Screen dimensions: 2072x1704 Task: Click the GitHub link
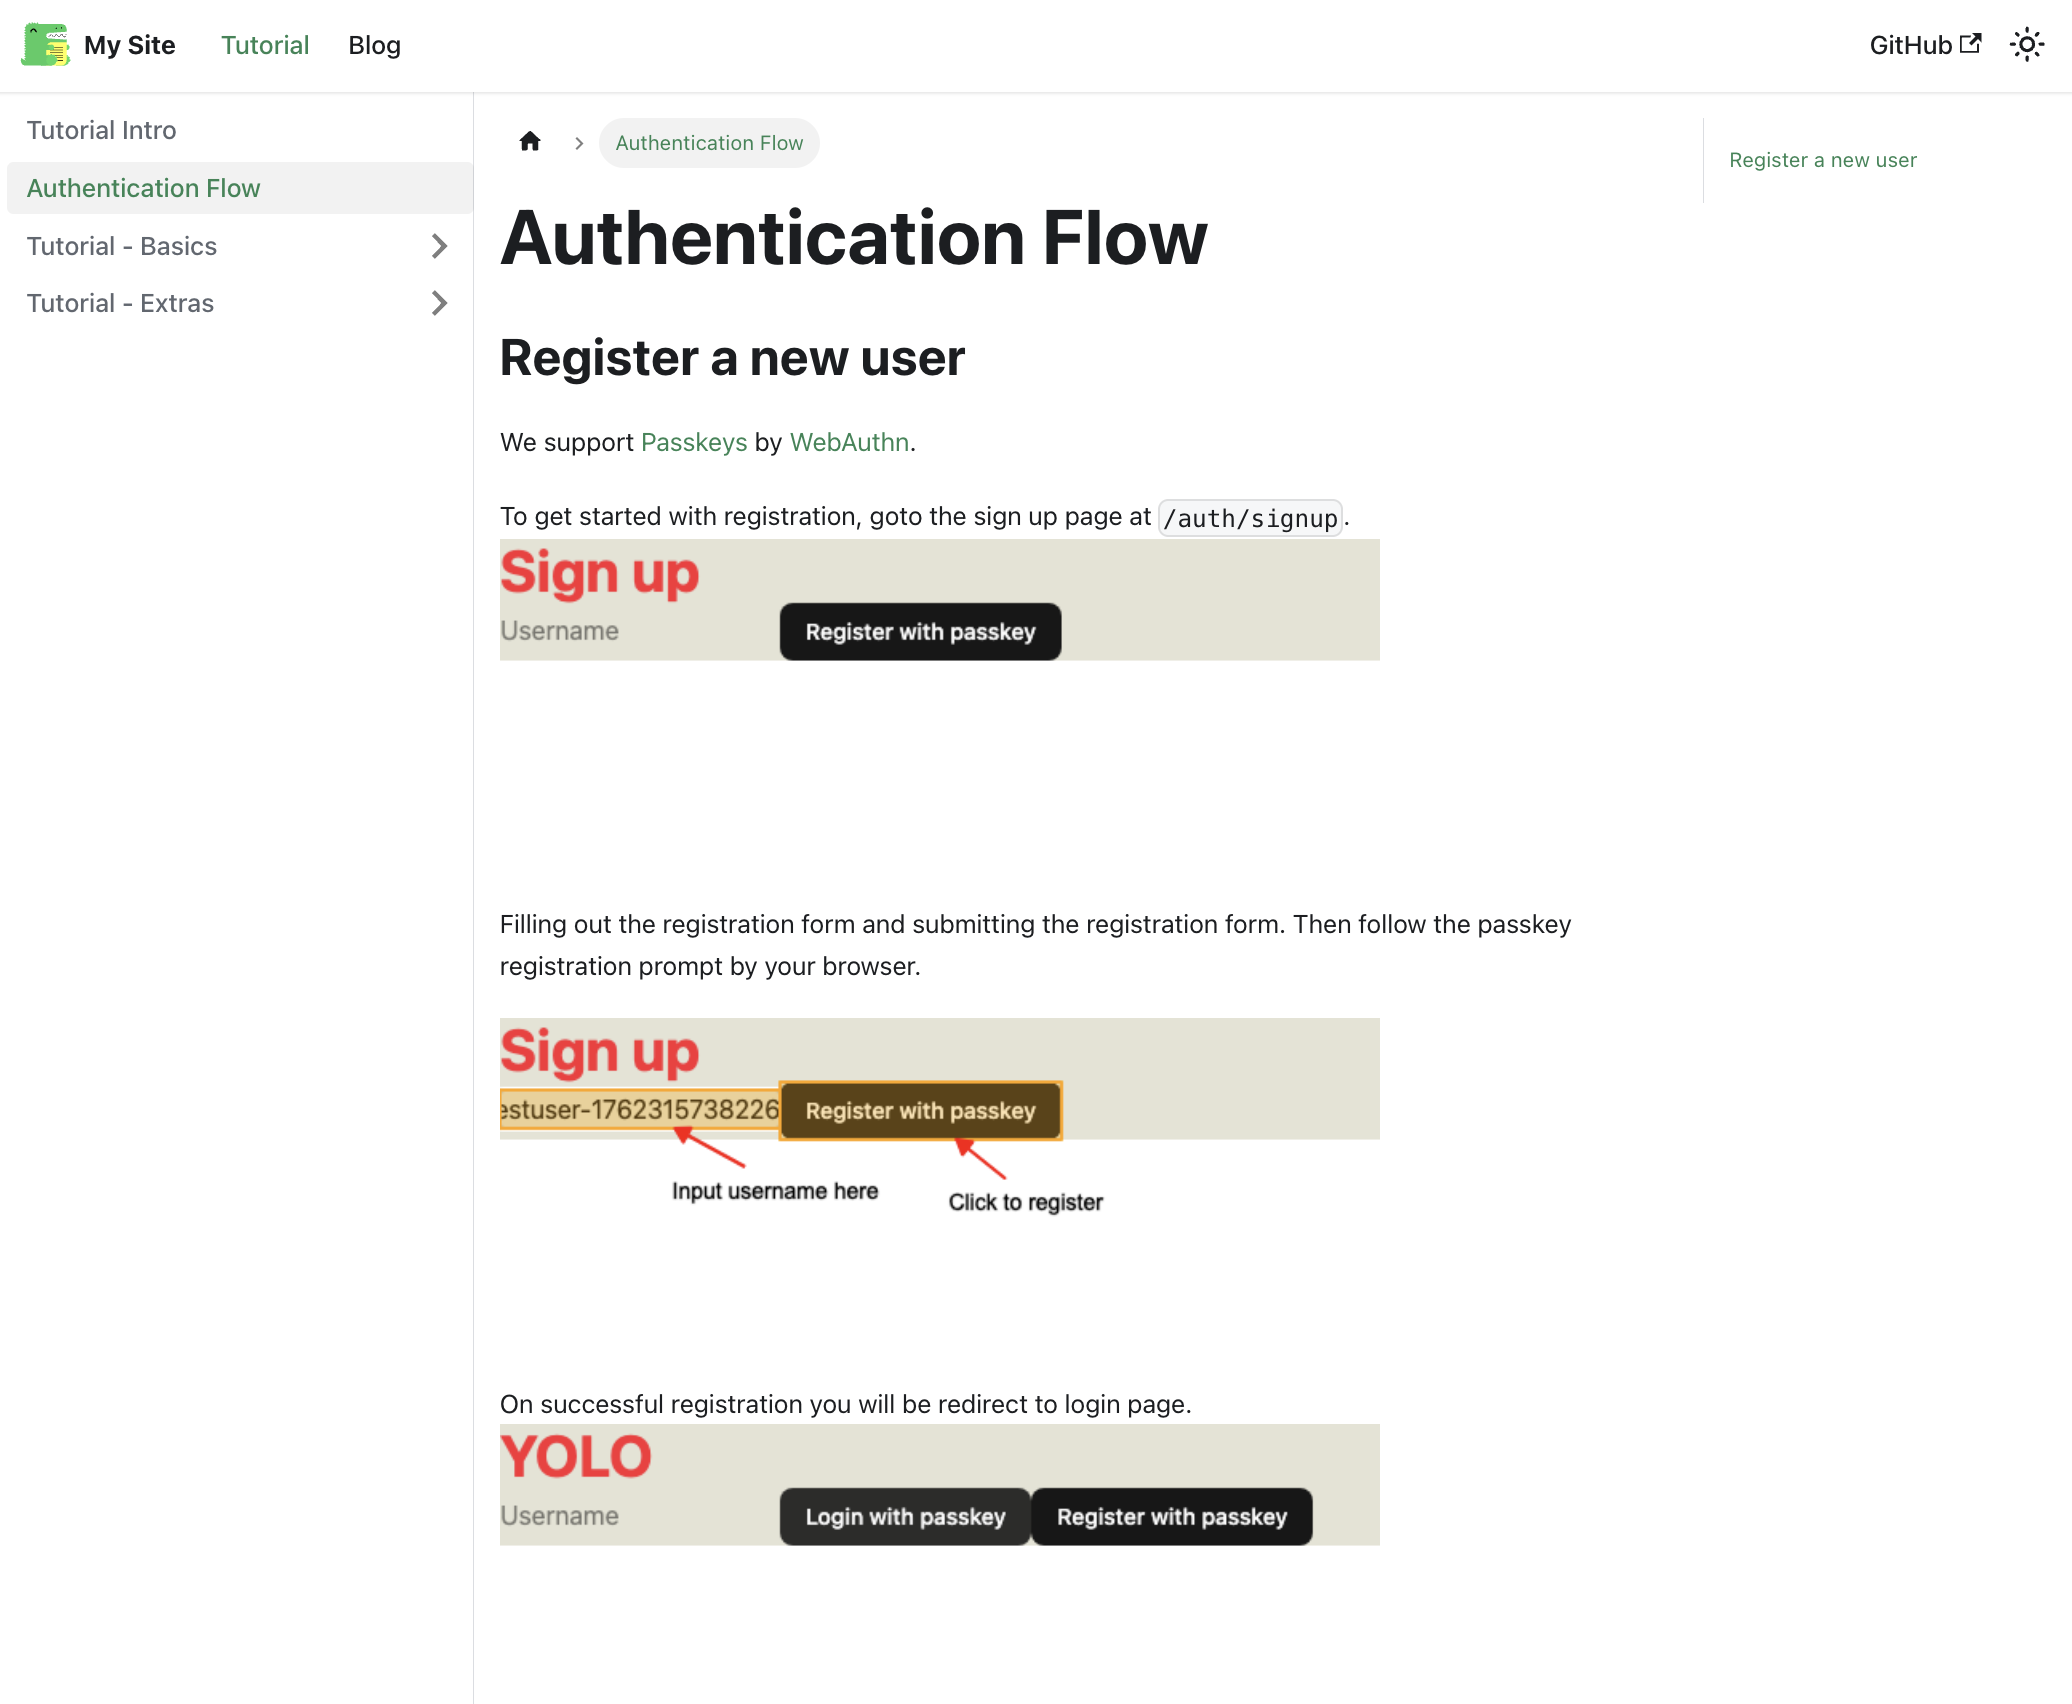click(1909, 45)
